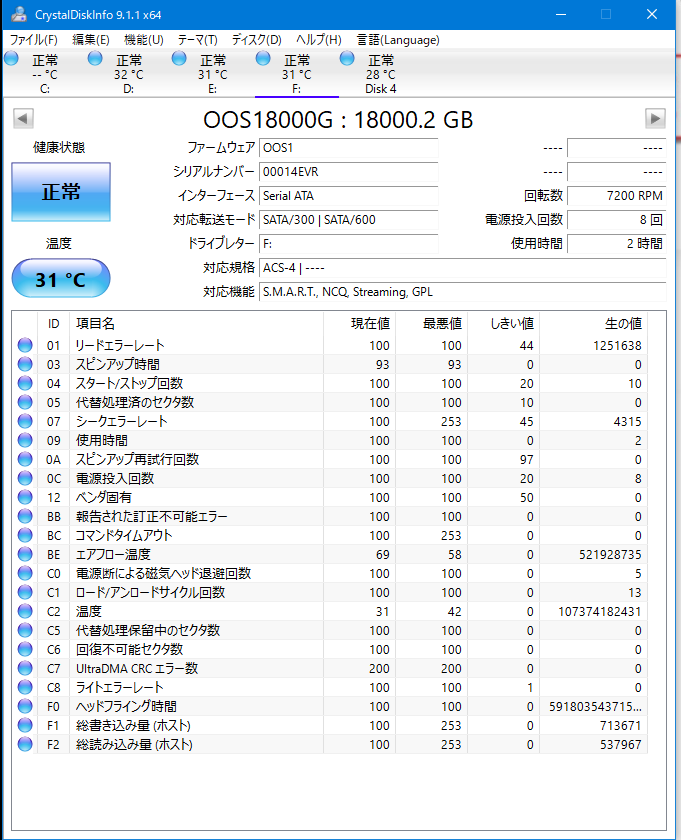Click the status icon for row 05 代替処理済のセクタ数
This screenshot has width=681, height=840.
pyautogui.click(x=25, y=402)
